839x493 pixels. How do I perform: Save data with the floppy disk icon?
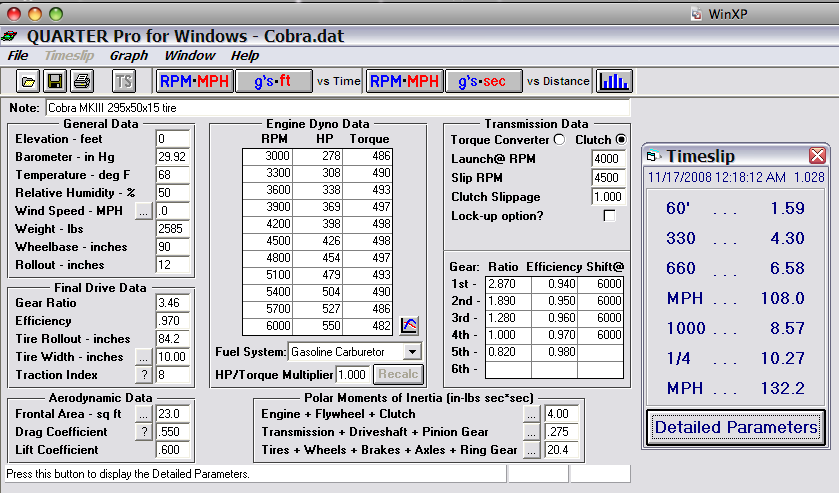pyautogui.click(x=55, y=81)
